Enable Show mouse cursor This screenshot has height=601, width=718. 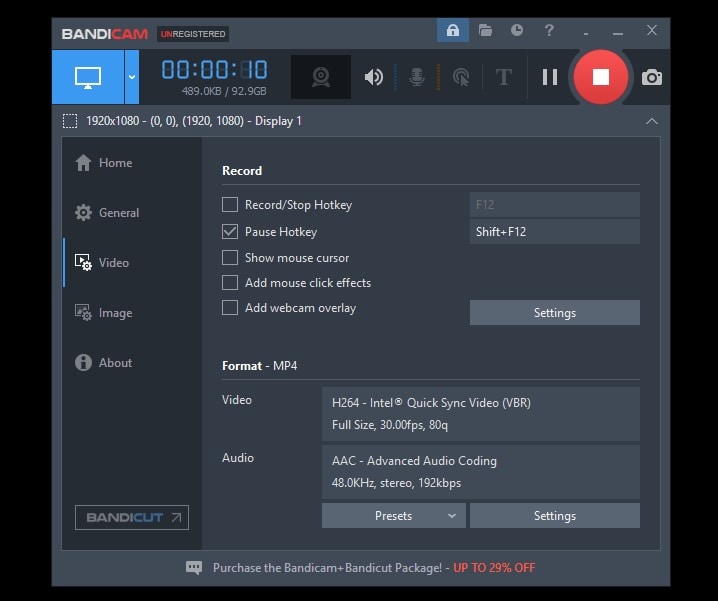click(x=230, y=258)
